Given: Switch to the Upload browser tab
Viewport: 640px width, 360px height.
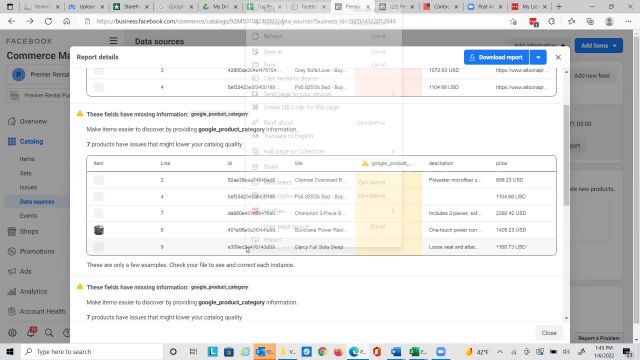Looking at the screenshot, I should click(x=87, y=7).
